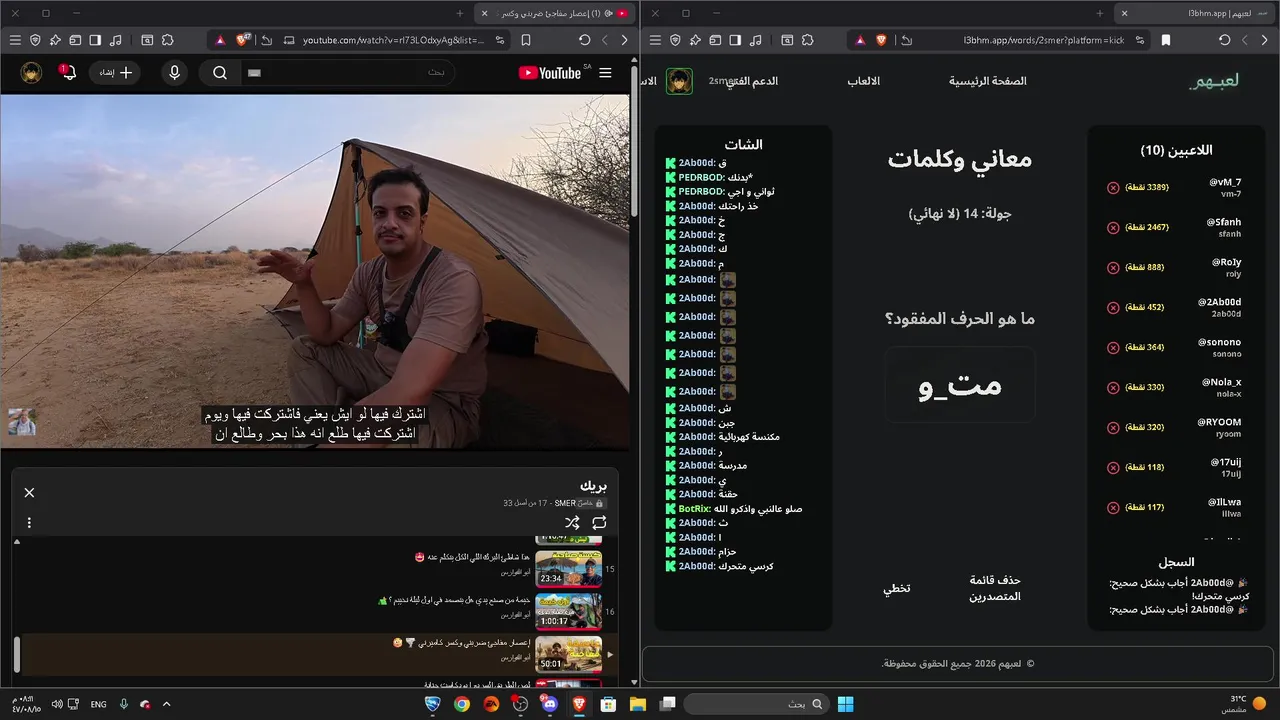Click playlist panel scrollbar thumb
This screenshot has height=720, width=1280.
tap(16, 654)
